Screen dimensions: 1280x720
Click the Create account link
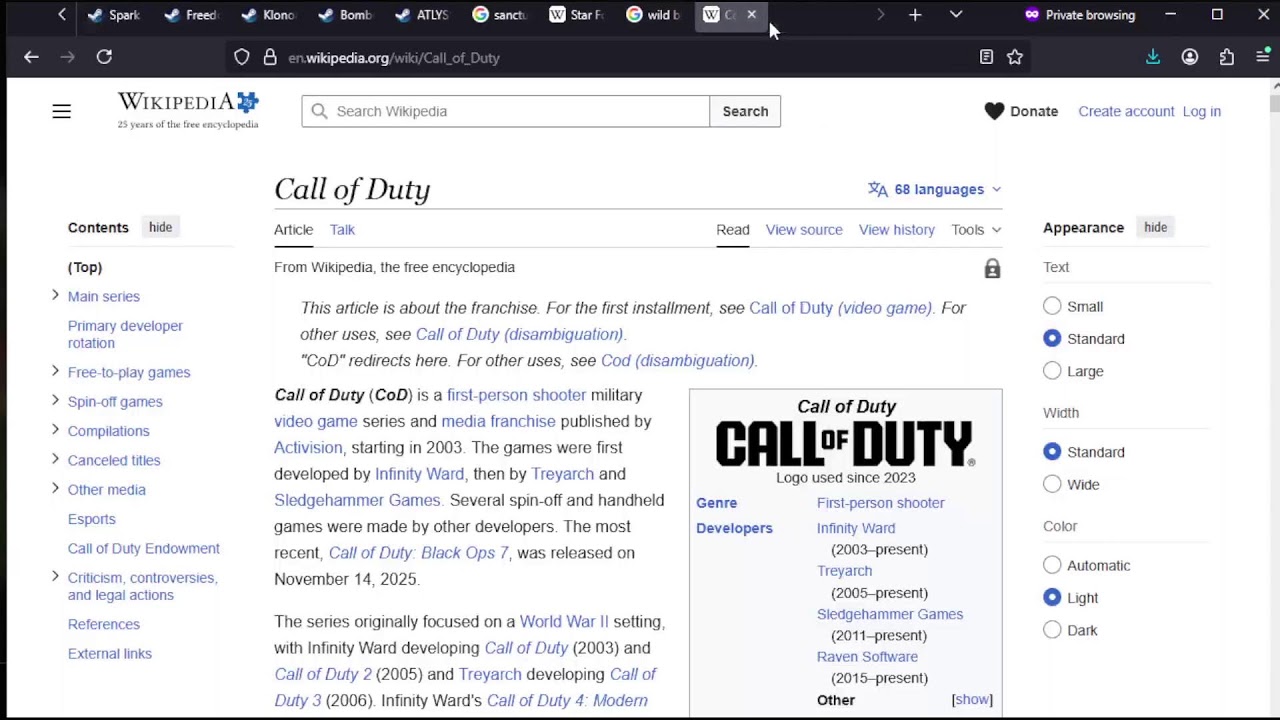click(1126, 111)
